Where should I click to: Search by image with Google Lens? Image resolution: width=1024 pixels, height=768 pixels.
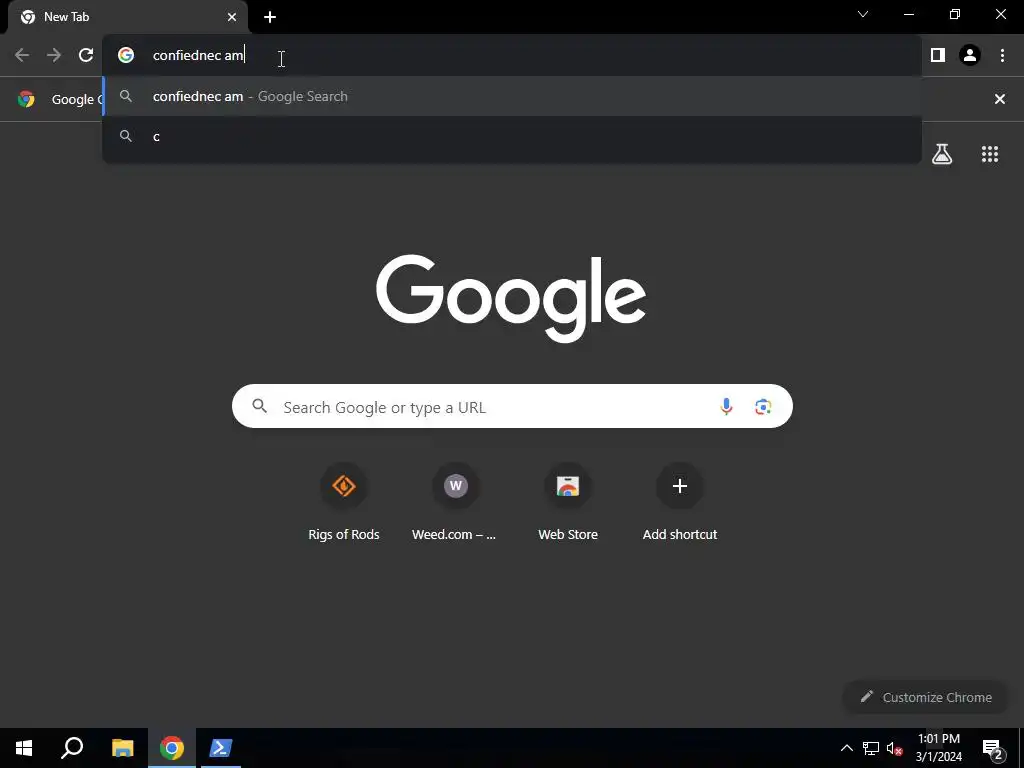763,407
